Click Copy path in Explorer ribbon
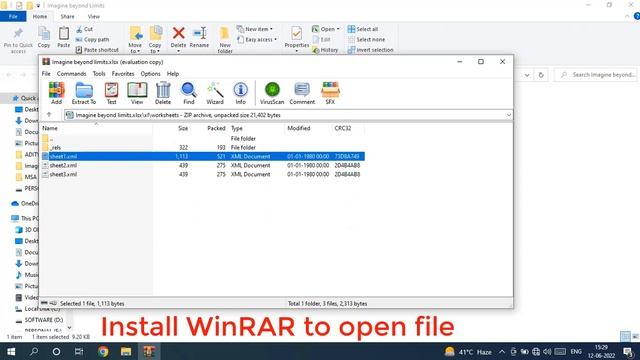Viewport: 640px width, 360px height. 93,40
